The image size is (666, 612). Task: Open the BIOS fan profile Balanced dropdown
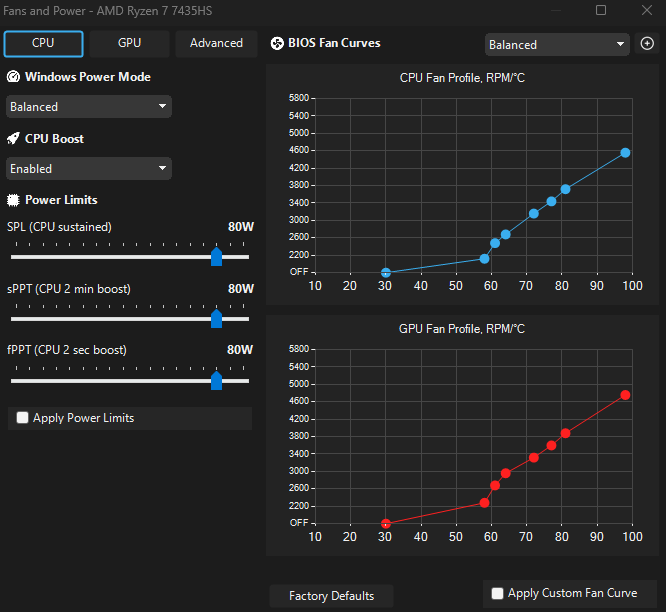[x=557, y=45]
